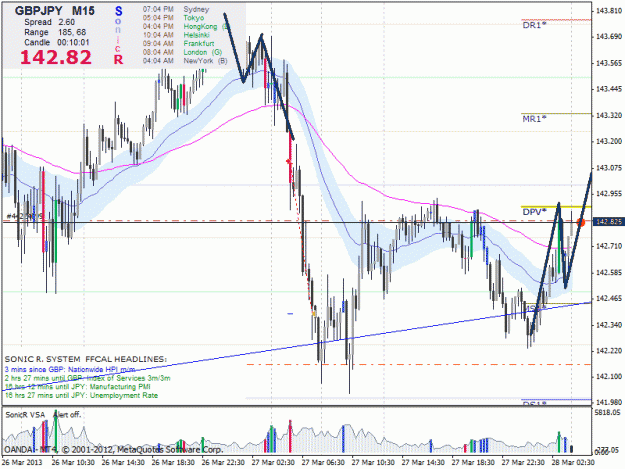Select the 142.82 red price readout
The width and height of the screenshot is (625, 469).
click(x=55, y=57)
